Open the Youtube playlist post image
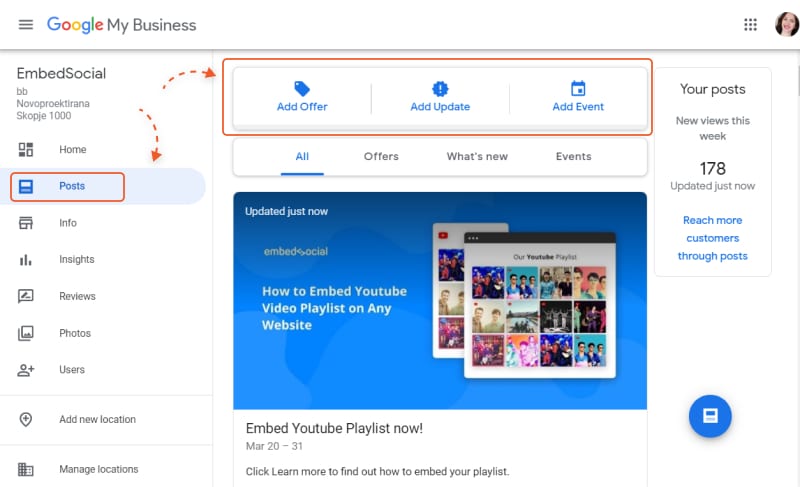Viewport: 800px width, 487px height. (x=440, y=301)
